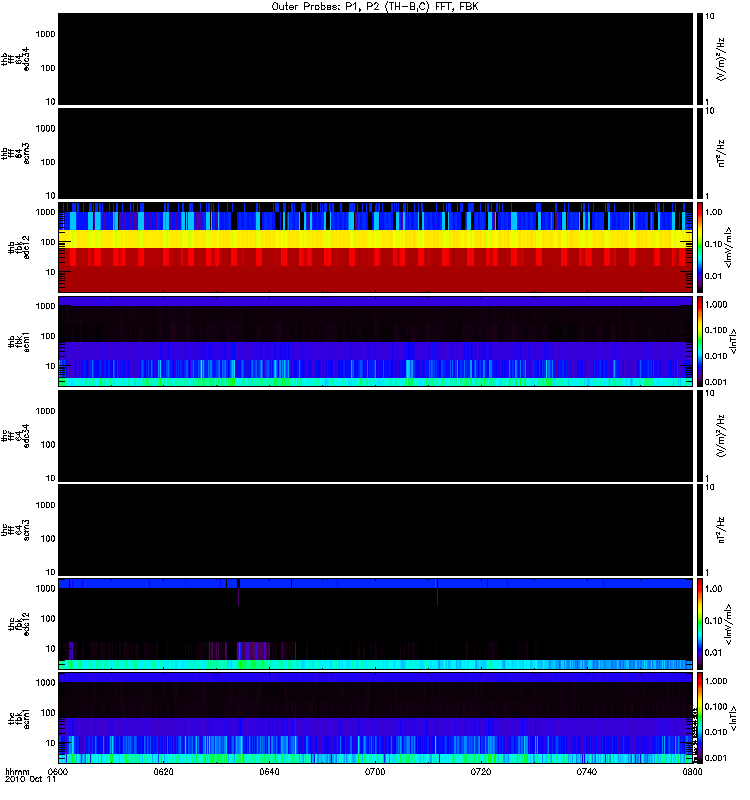Click "<|mV/m|>" unit label beside thc edc12 color bar

click(x=728, y=624)
